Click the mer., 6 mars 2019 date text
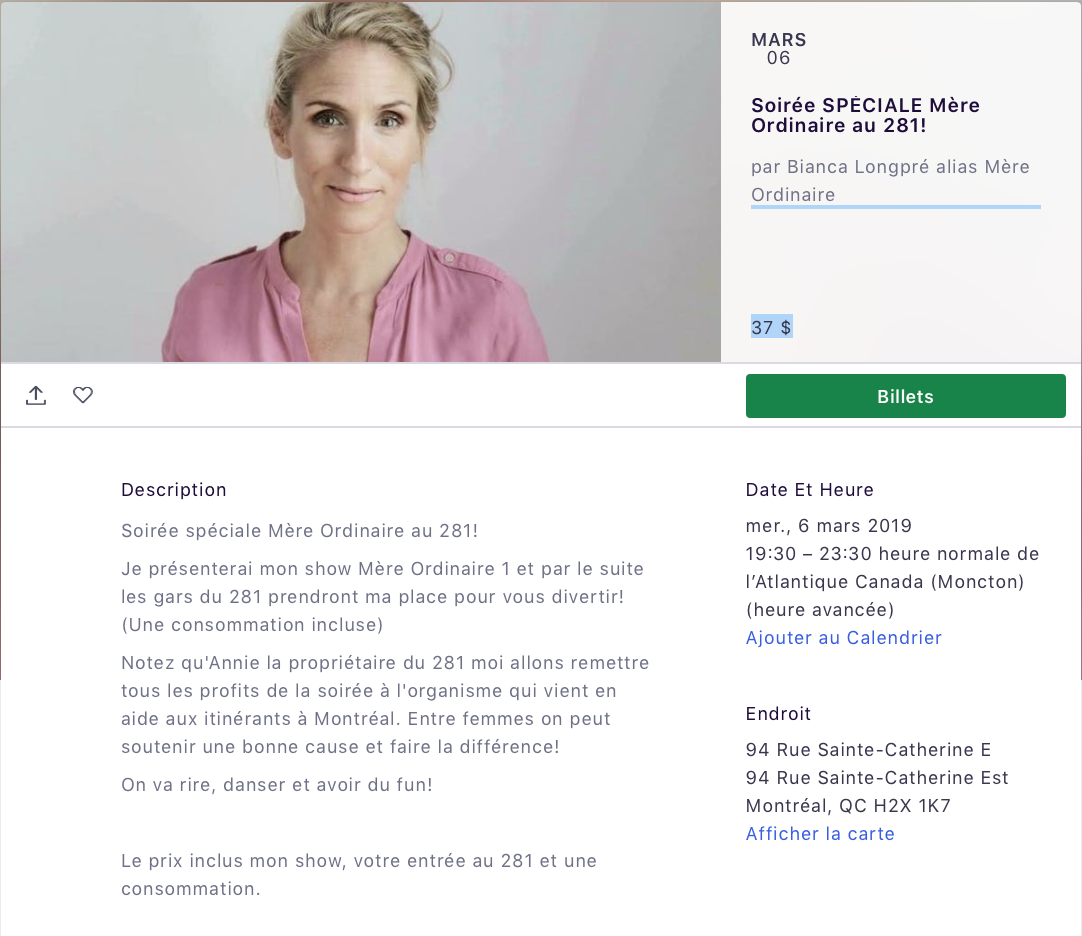This screenshot has height=936, width=1082. (829, 526)
